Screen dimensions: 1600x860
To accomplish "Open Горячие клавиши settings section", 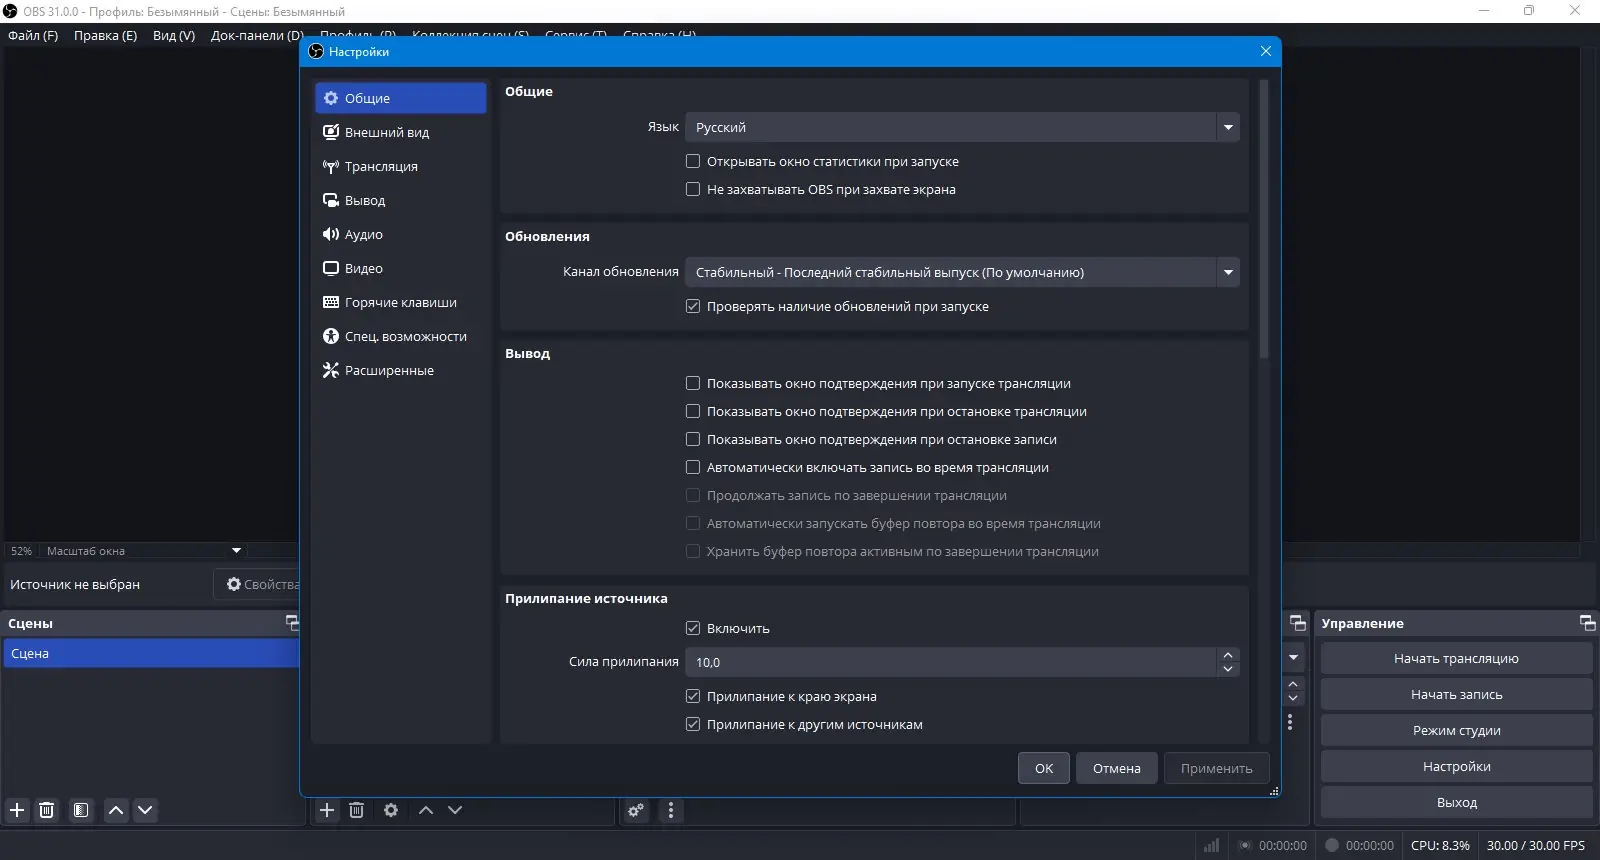I will (x=400, y=302).
